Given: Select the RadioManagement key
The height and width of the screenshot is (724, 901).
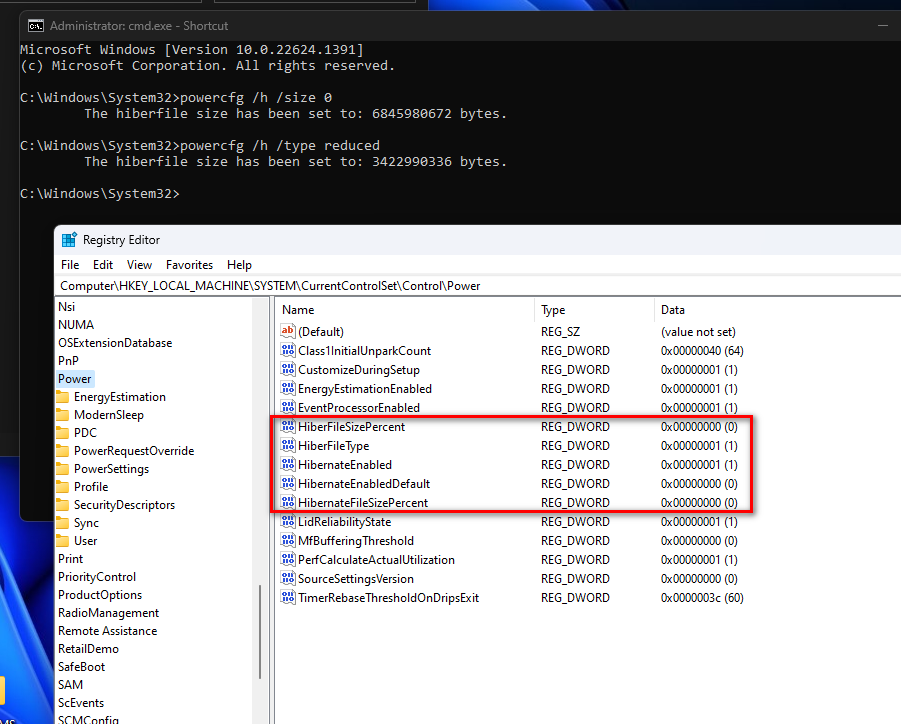Looking at the screenshot, I should coord(109,613).
